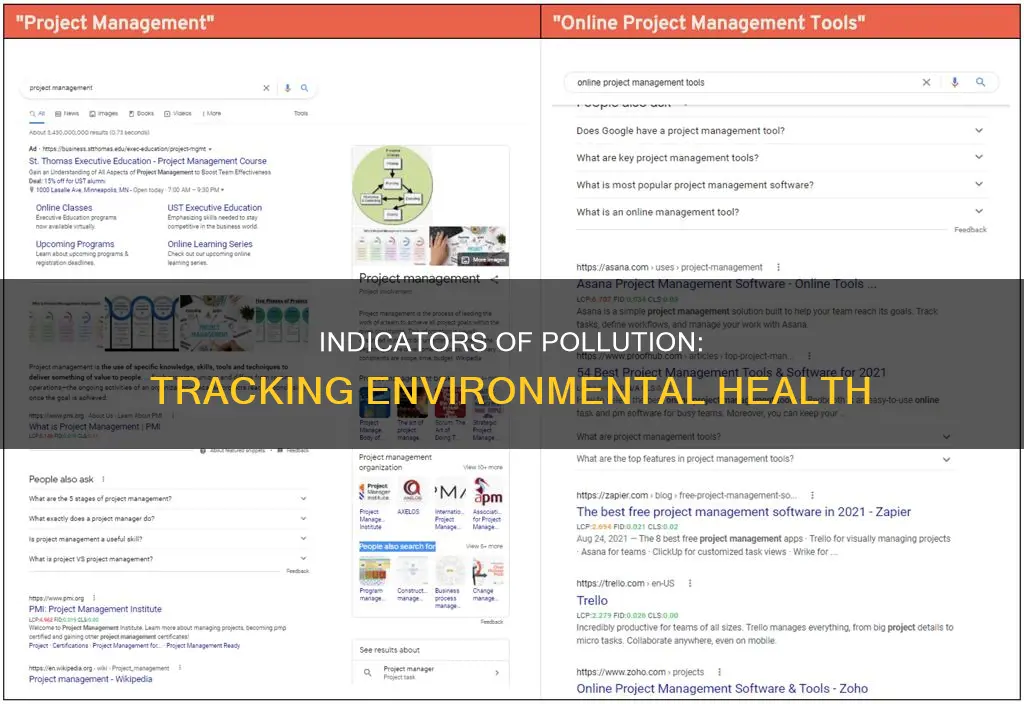Screen dimensions: 1024x704
Task: Open 'The best free project management software' Zapier link
Action: [743, 512]
